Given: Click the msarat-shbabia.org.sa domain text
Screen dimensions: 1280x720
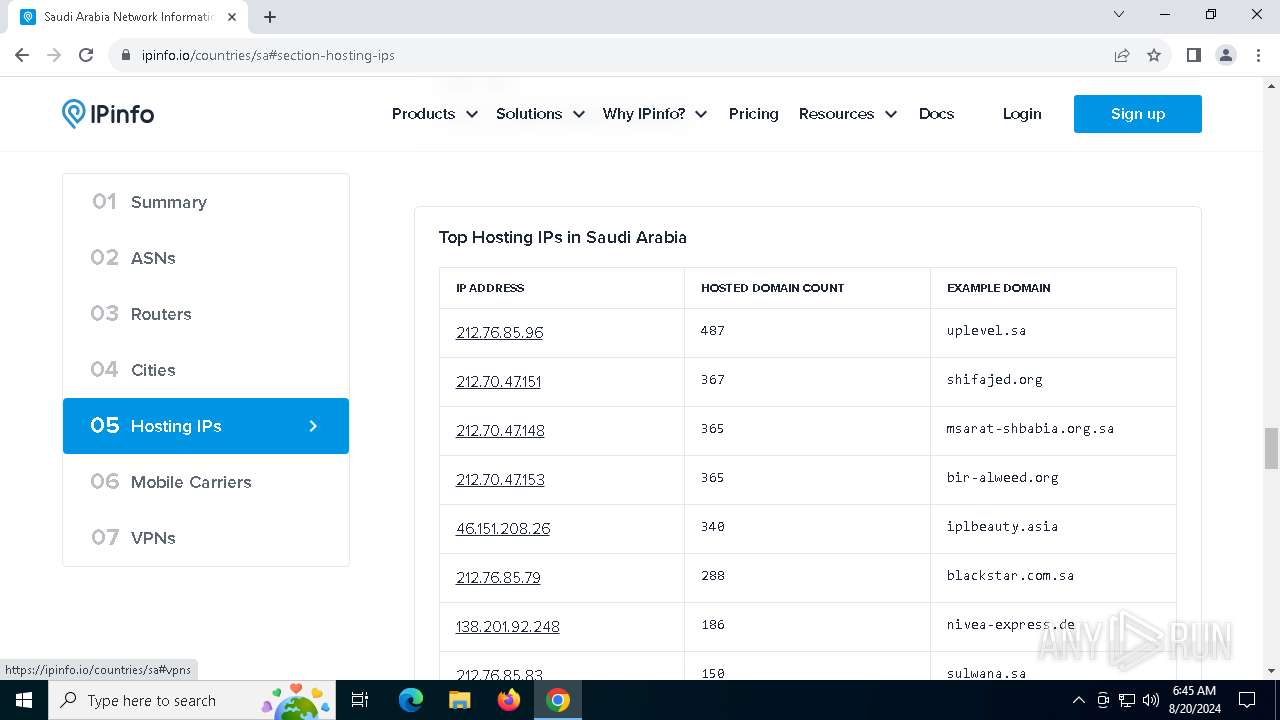Looking at the screenshot, I should coord(1030,428).
